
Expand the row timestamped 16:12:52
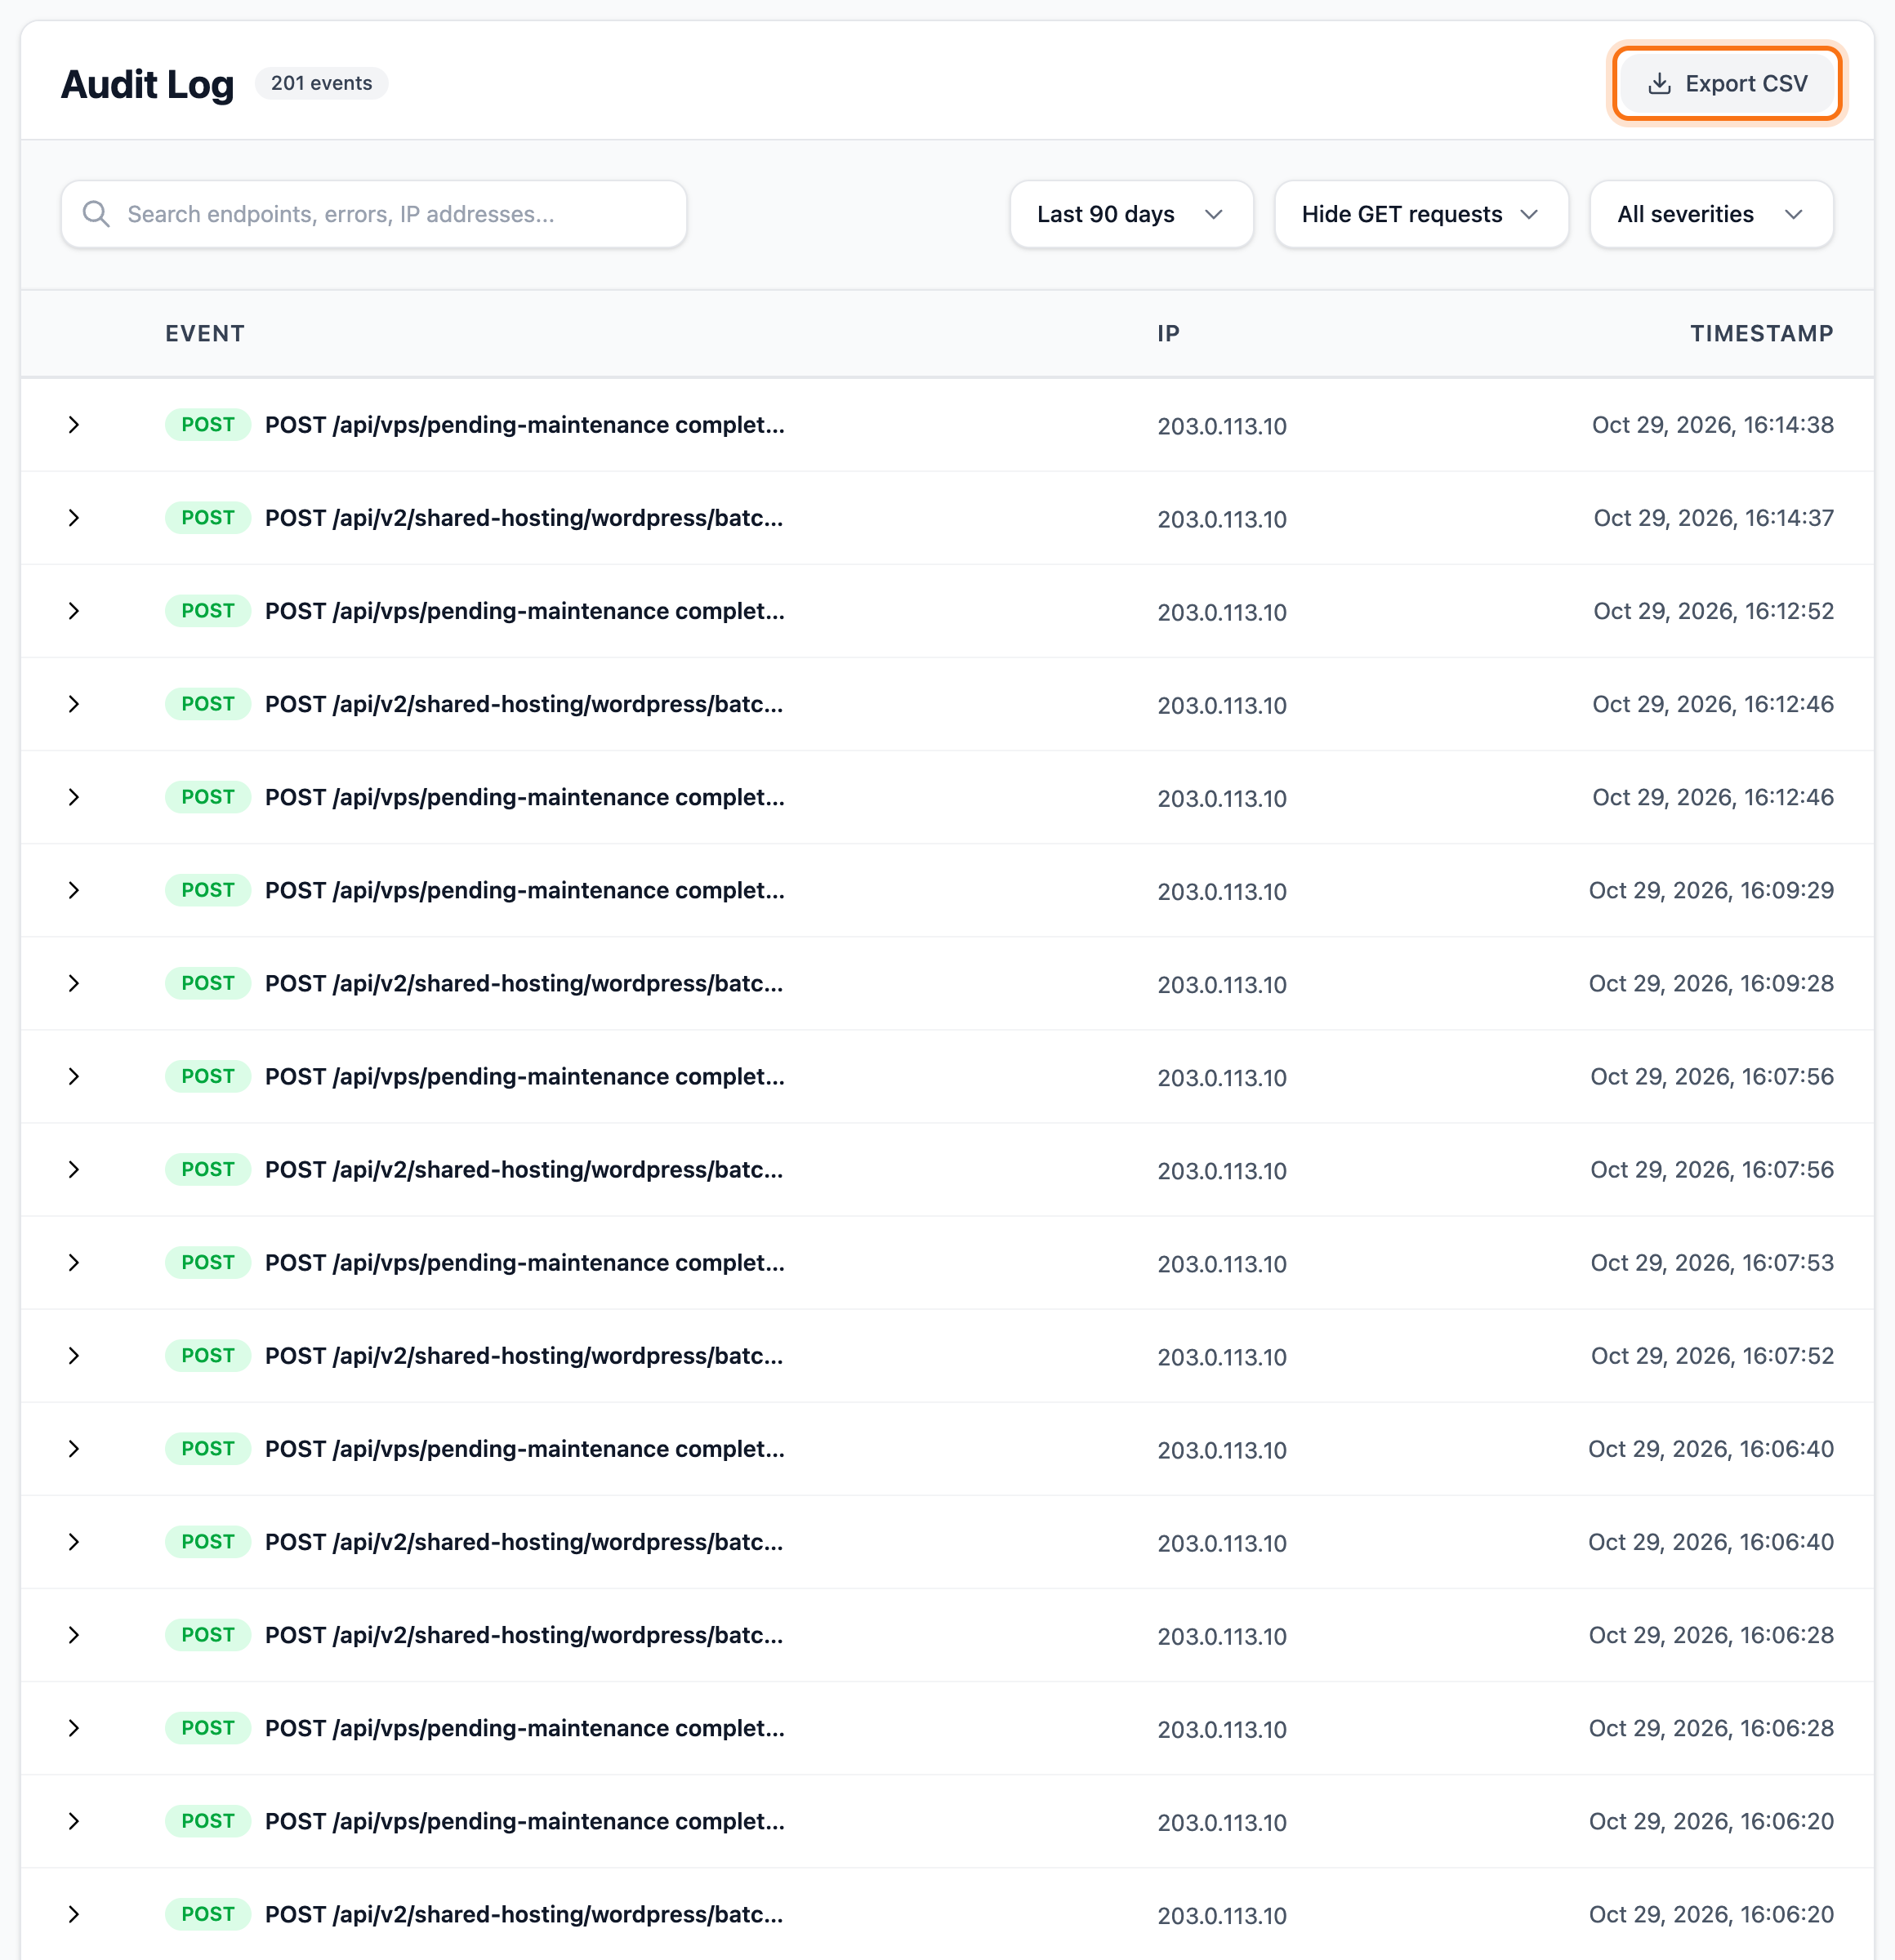[74, 611]
